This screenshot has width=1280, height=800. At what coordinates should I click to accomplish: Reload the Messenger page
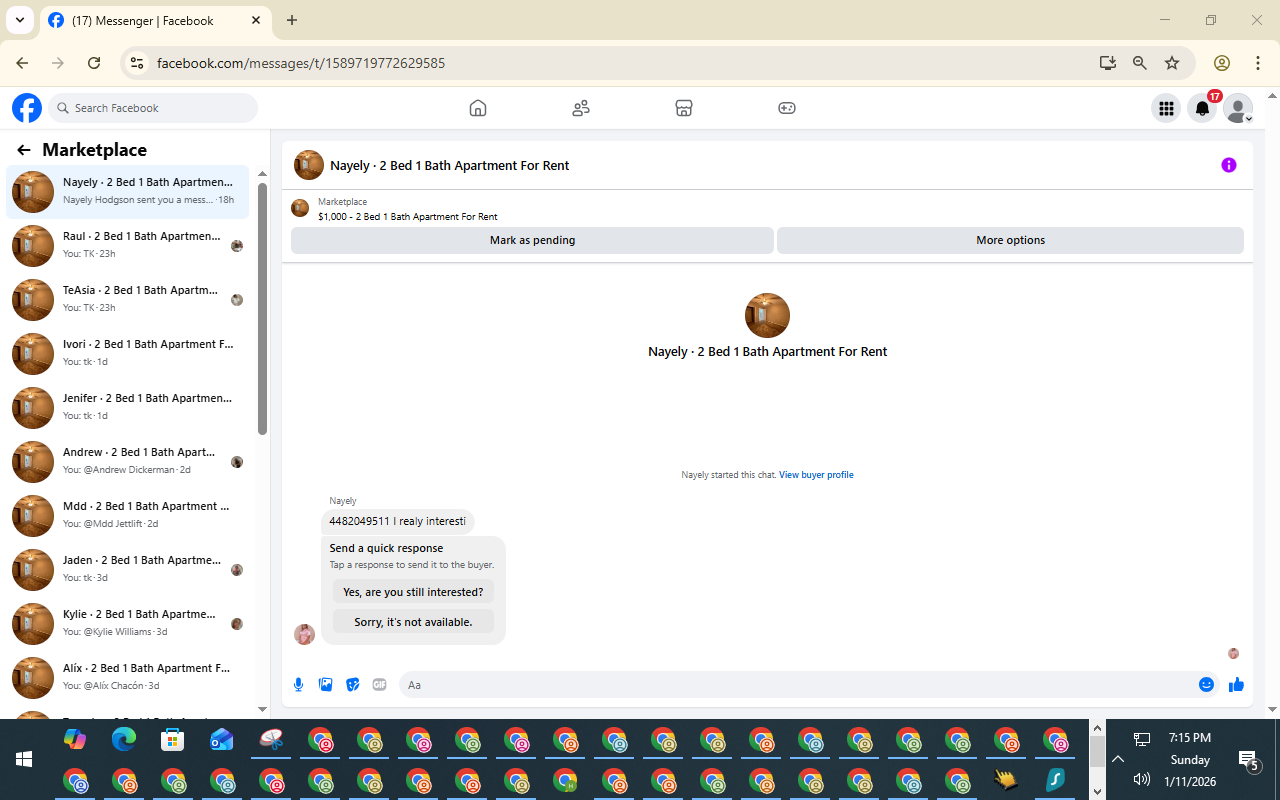(94, 63)
